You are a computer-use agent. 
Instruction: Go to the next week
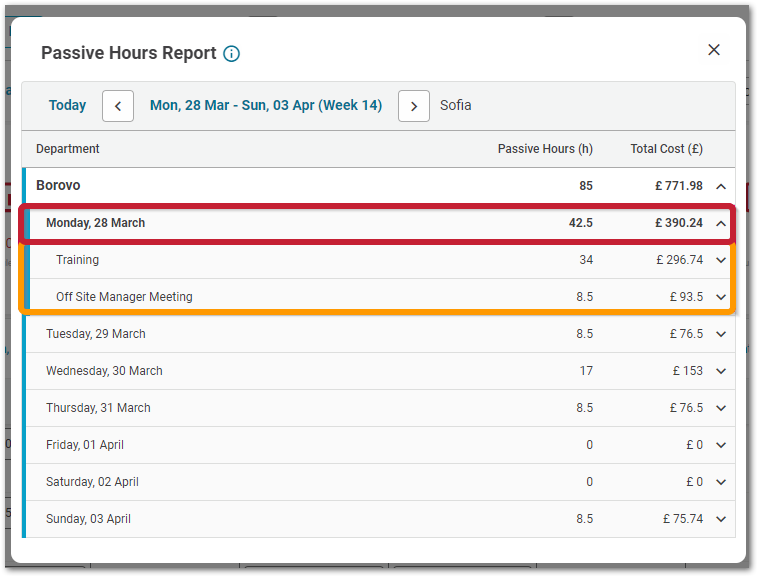(414, 106)
